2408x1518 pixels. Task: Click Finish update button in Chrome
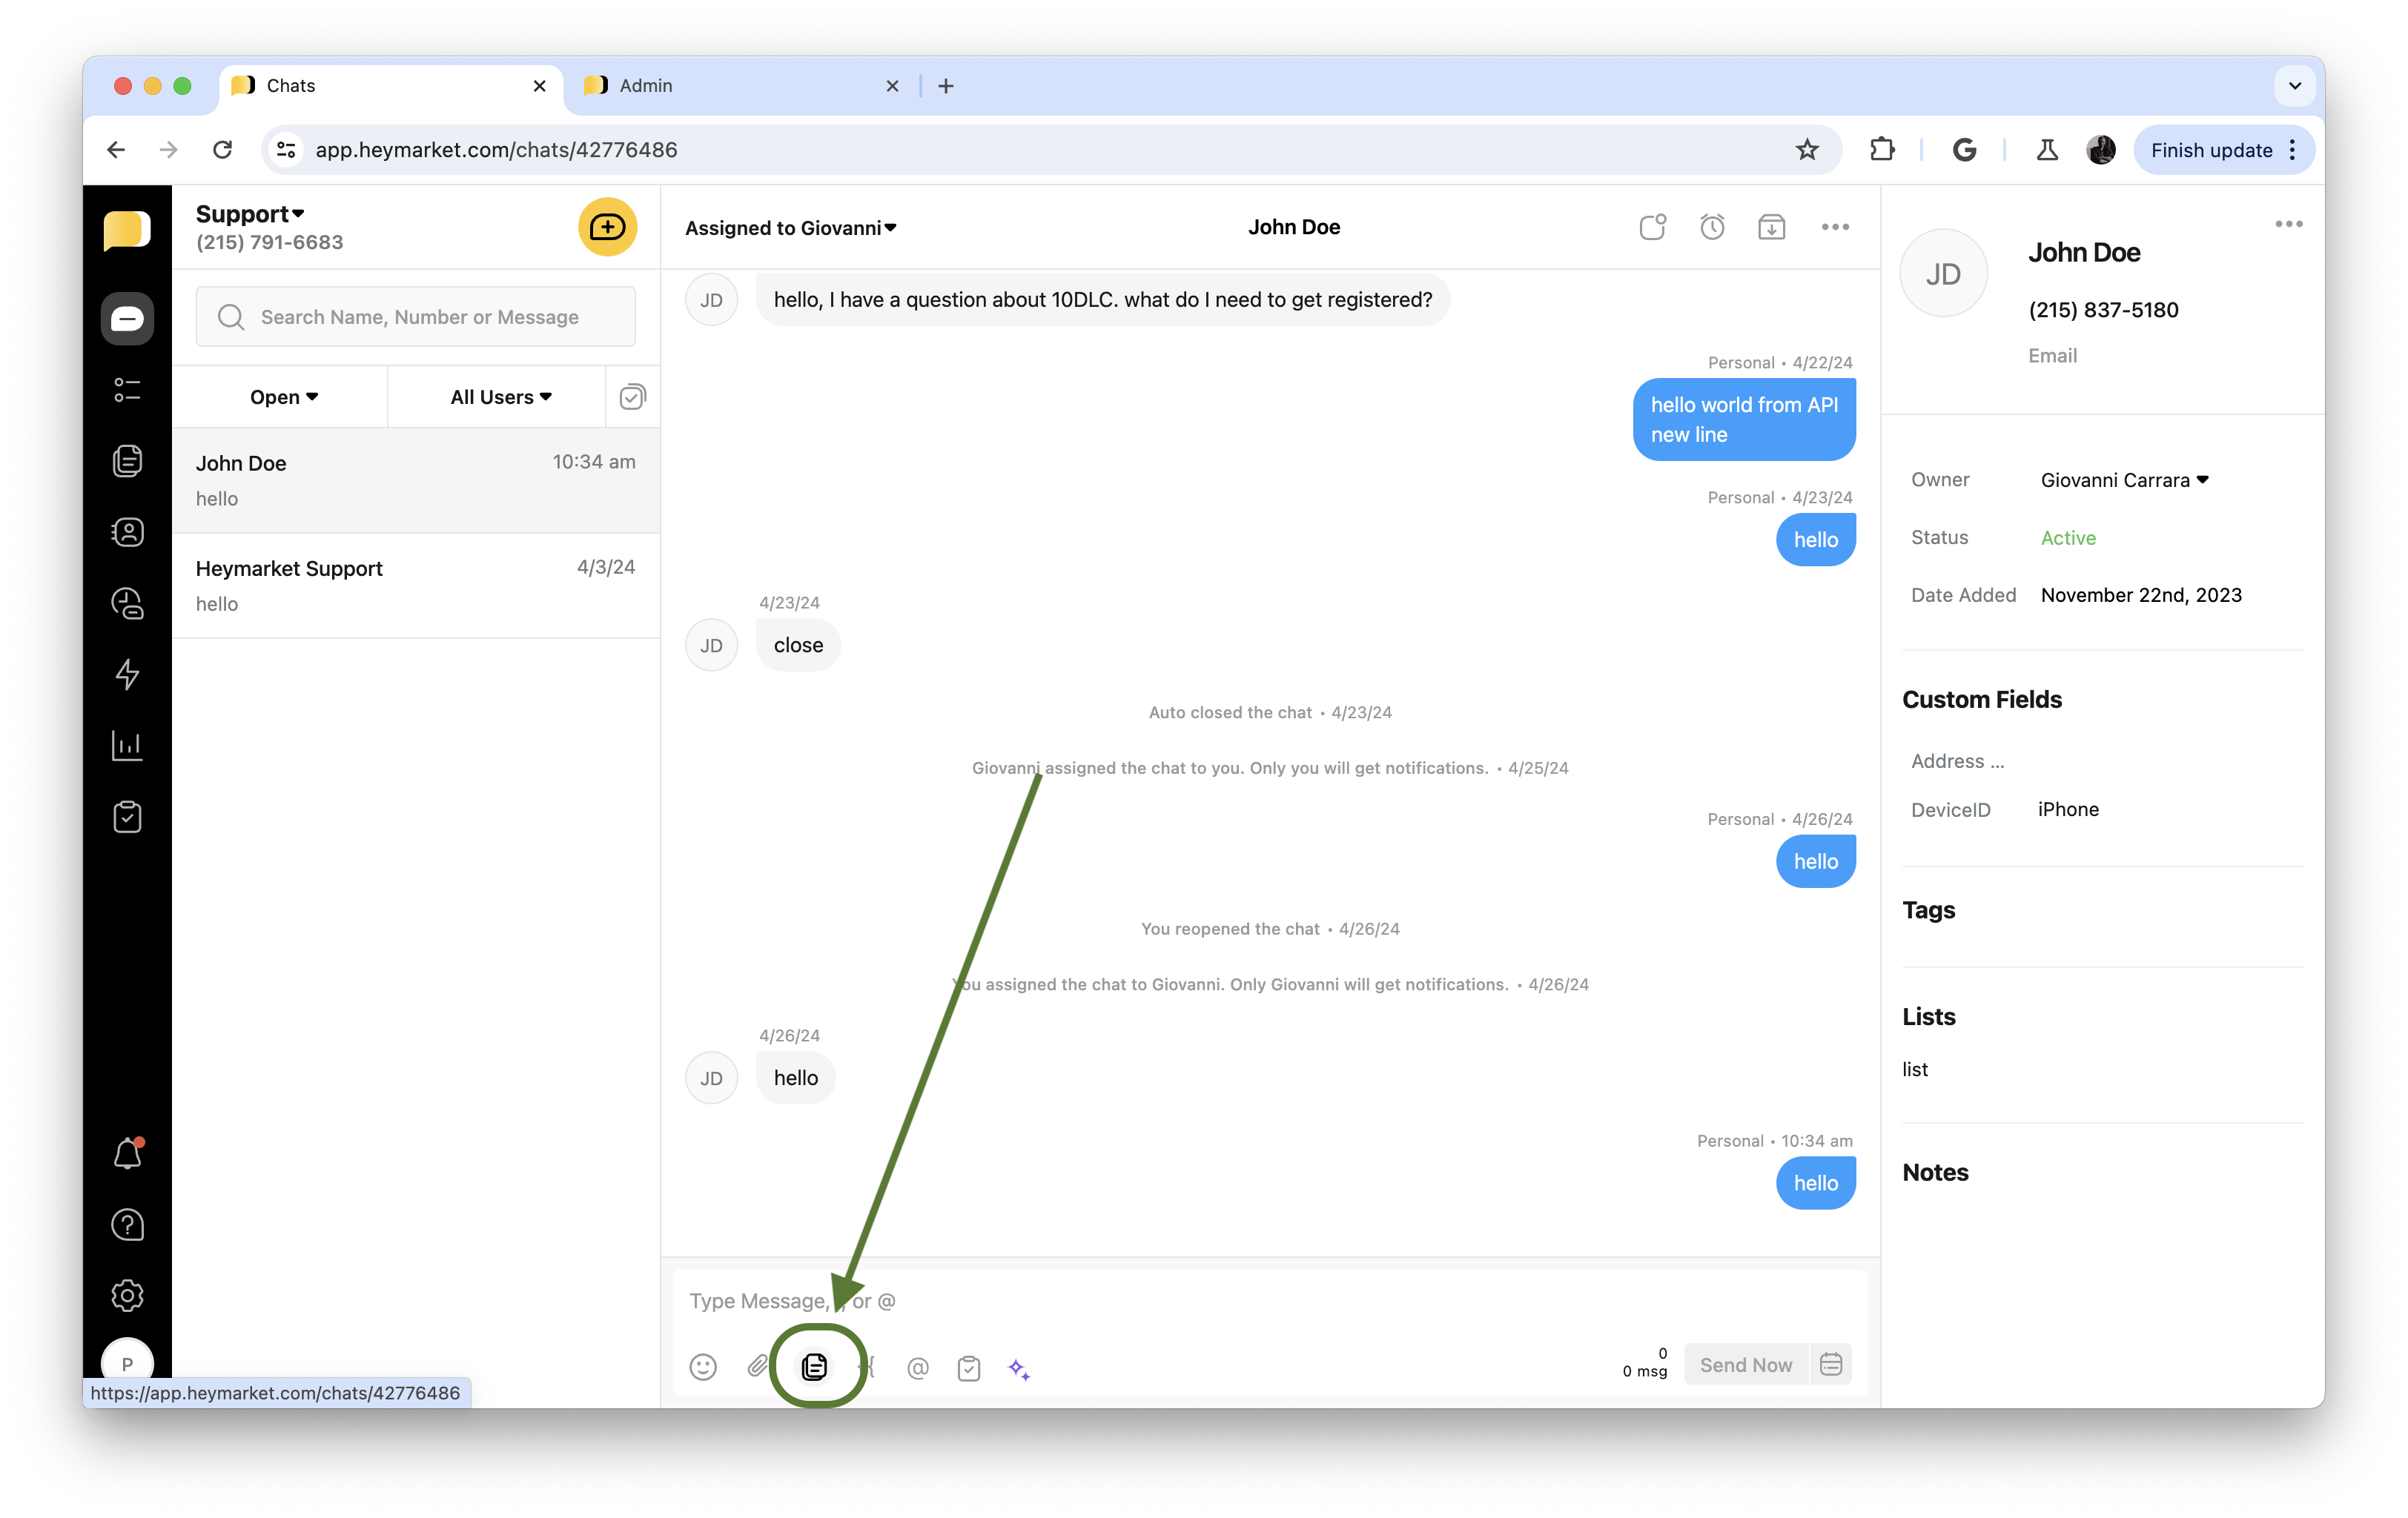coord(2211,150)
